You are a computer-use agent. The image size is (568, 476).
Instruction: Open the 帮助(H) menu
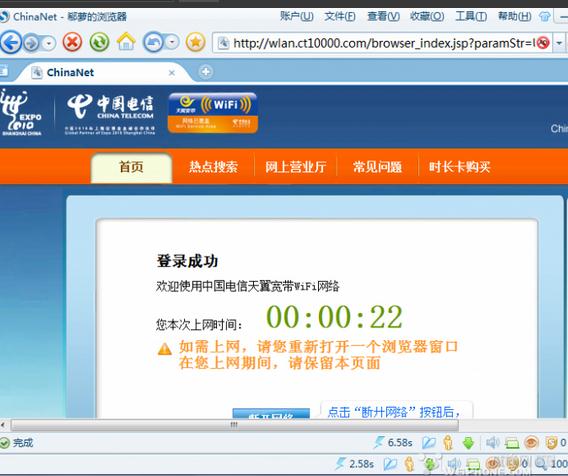pyautogui.click(x=515, y=16)
